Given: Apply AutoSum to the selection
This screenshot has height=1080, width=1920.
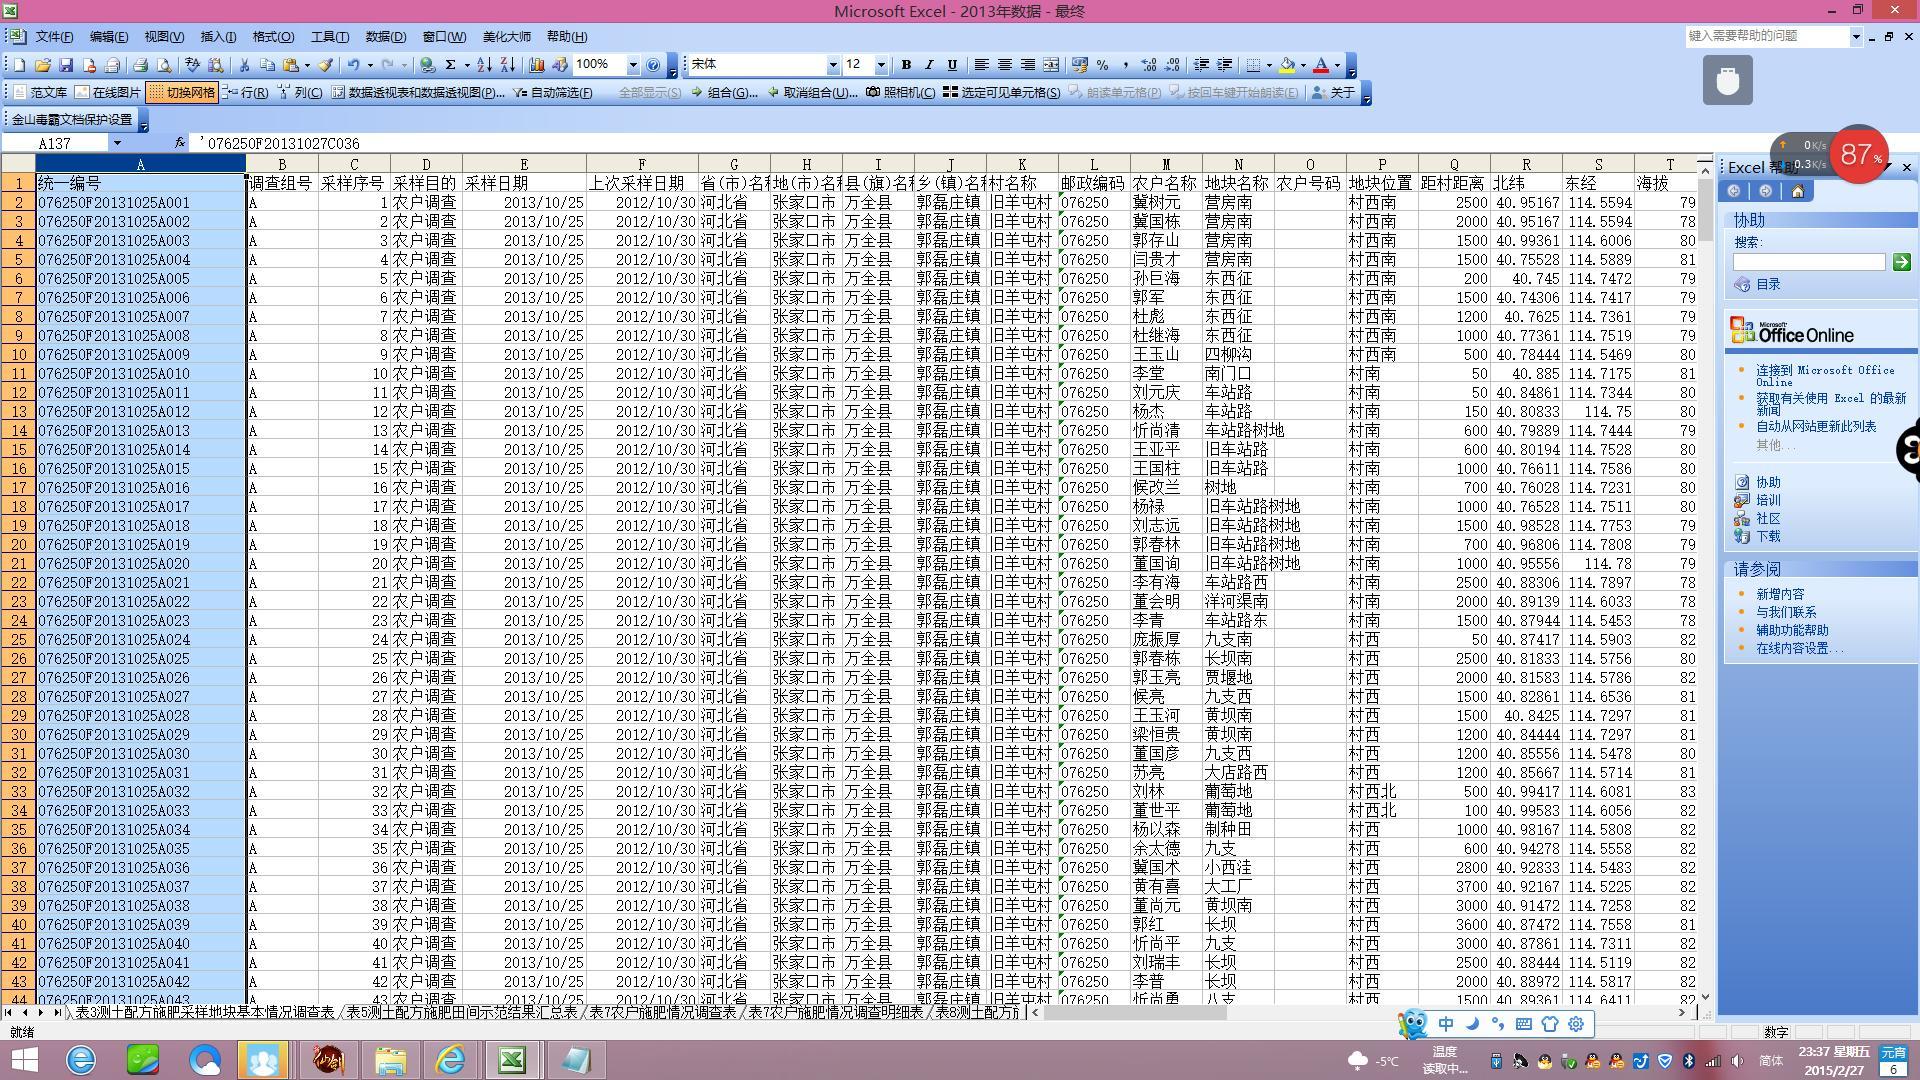Looking at the screenshot, I should 451,65.
